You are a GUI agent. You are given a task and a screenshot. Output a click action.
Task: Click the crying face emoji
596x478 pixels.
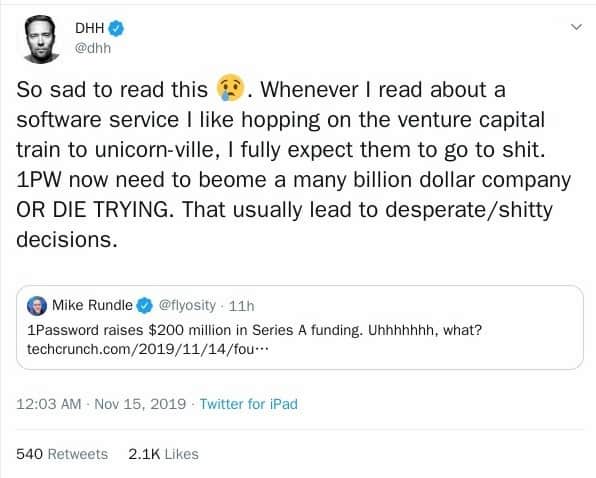[x=230, y=88]
